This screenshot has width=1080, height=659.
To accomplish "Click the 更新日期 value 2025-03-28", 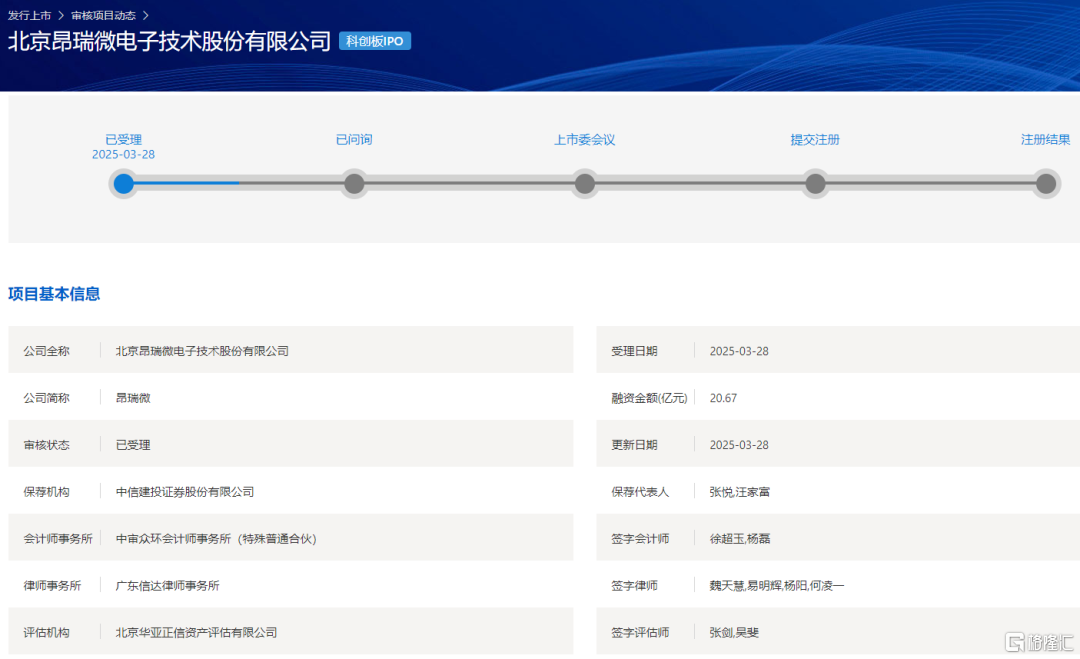I will click(739, 445).
